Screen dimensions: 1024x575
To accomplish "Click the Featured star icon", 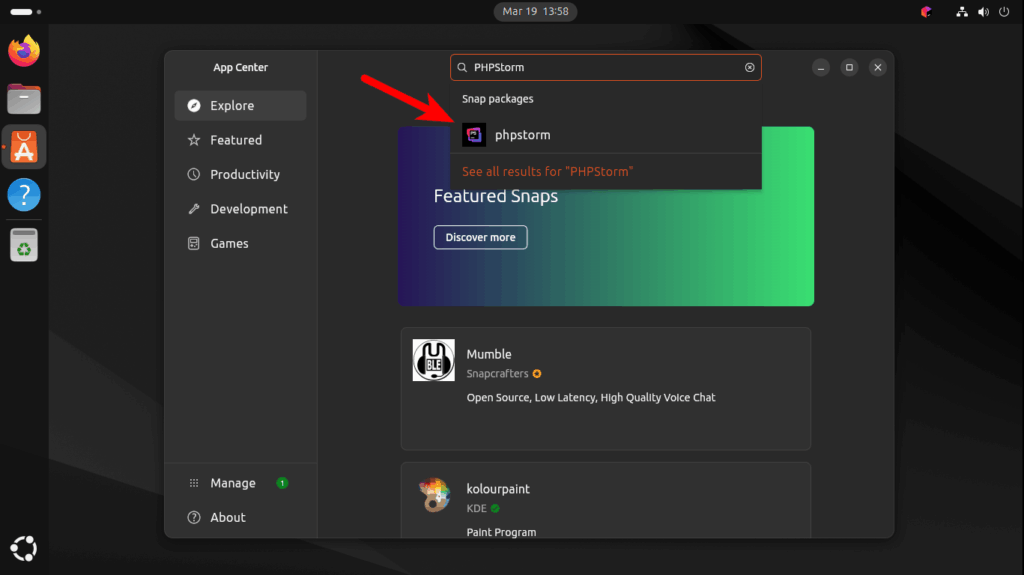I will [194, 140].
